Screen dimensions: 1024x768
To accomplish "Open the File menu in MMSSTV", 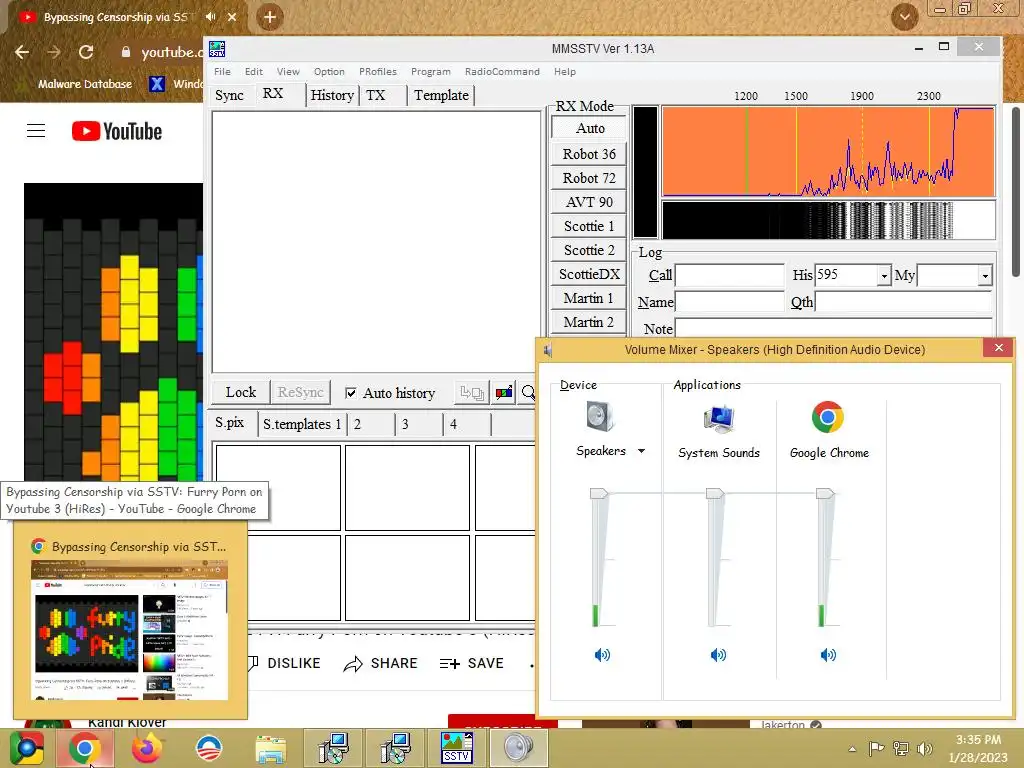I will click(222, 71).
